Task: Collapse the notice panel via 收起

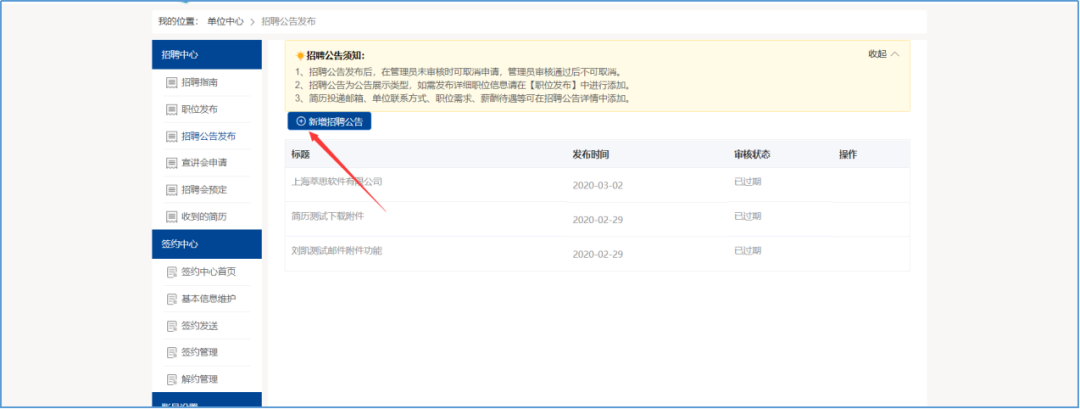Action: tap(883, 54)
